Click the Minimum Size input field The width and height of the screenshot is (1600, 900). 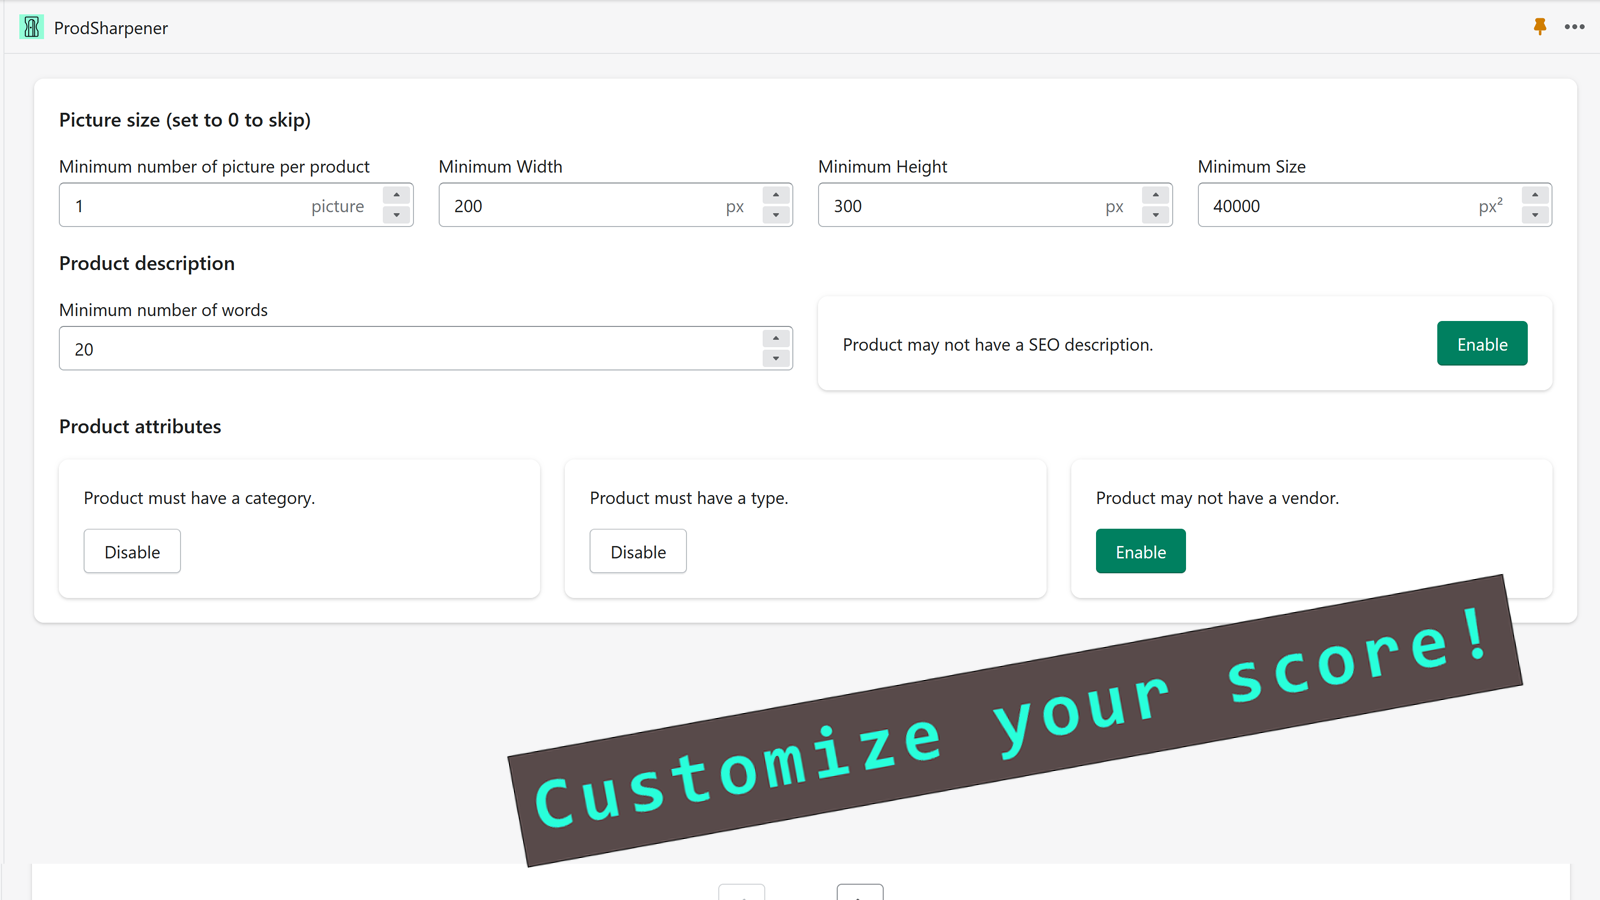(1374, 205)
